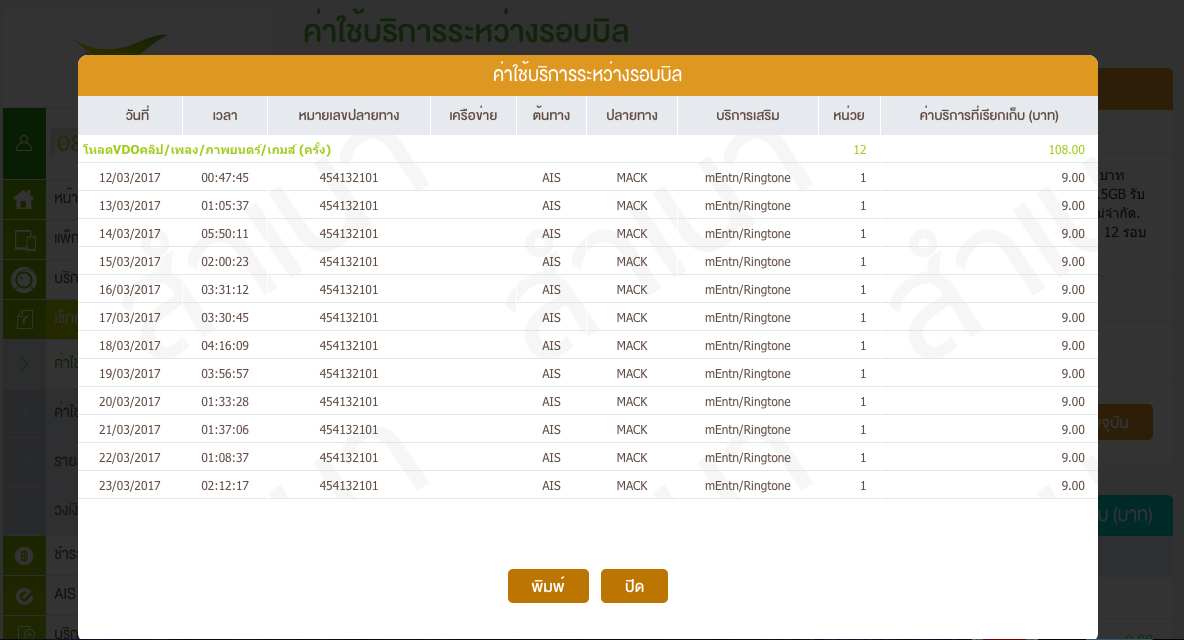
Task: Click the 9.00 charge in the 20/03/2017 row
Action: click(x=1073, y=401)
